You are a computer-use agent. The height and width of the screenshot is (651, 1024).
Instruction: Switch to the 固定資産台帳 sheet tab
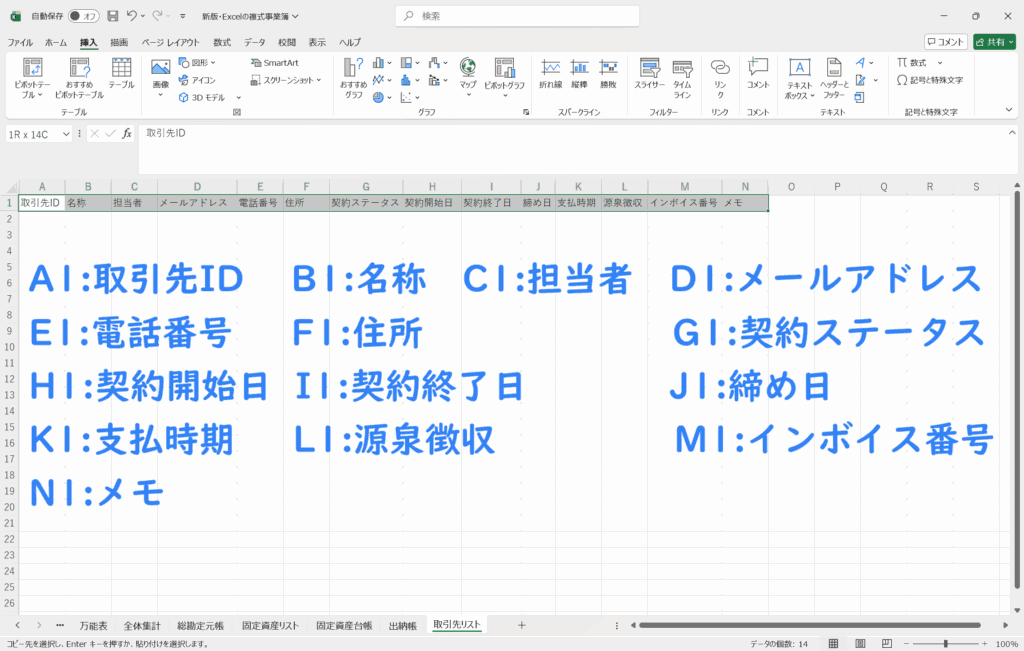tap(344, 625)
